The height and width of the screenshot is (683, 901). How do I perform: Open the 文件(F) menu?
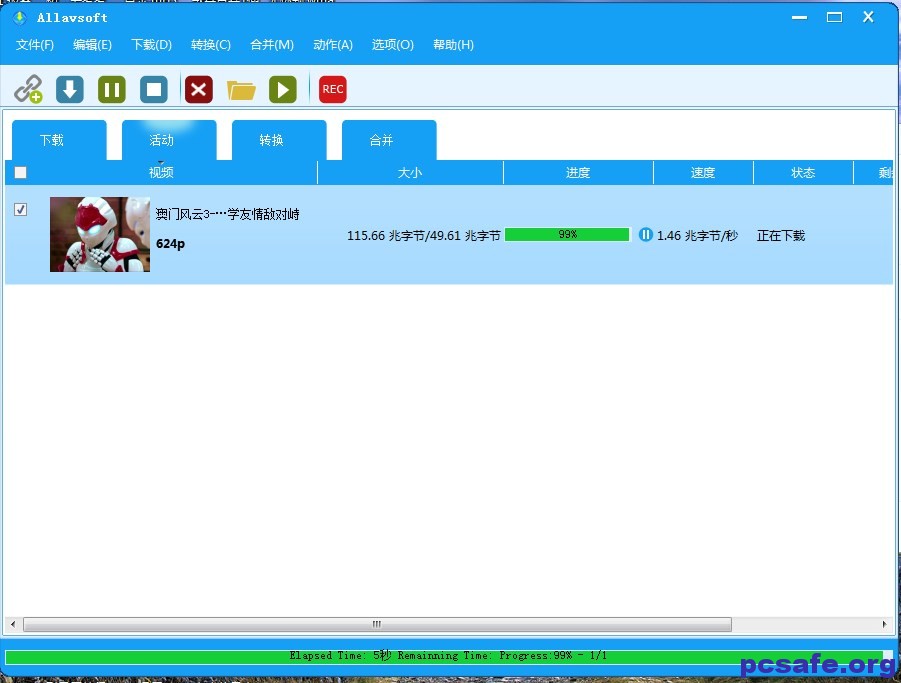35,45
